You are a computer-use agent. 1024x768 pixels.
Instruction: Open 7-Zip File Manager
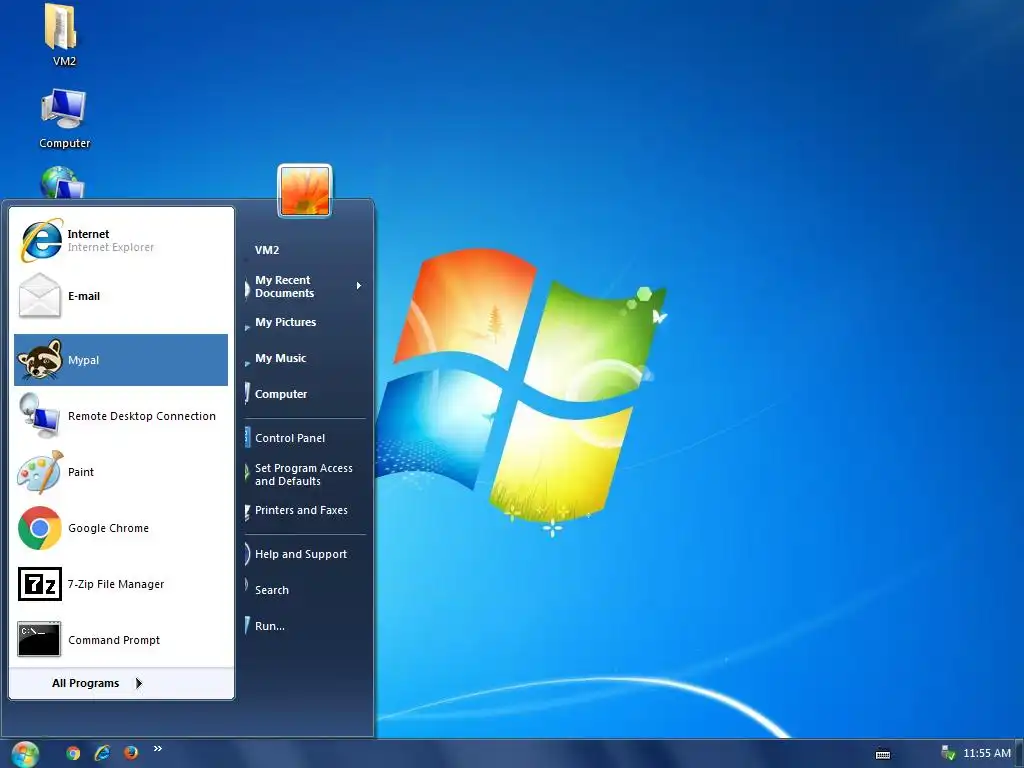coord(121,584)
